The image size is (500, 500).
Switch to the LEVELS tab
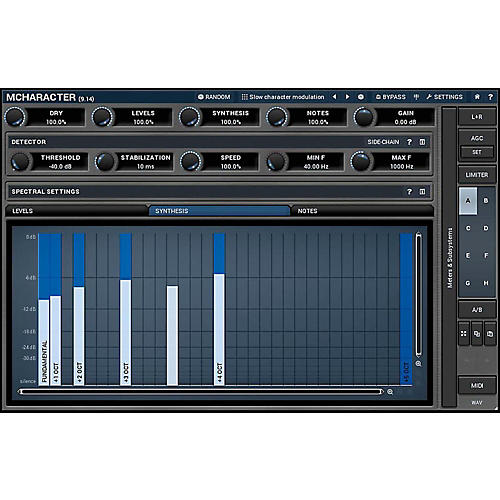[x=77, y=211]
